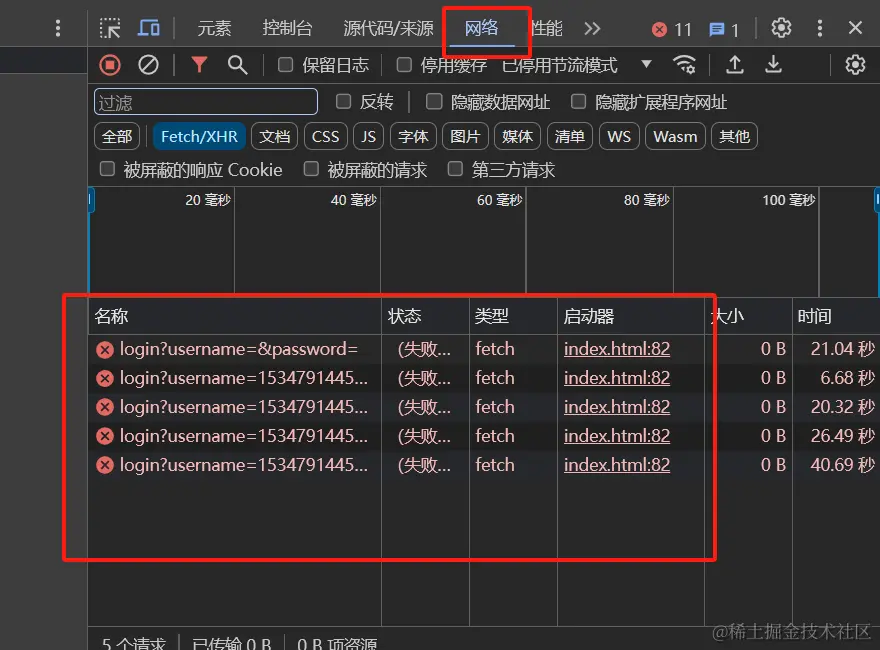
Task: Click the 20.32 秒 time cell
Action: click(842, 407)
